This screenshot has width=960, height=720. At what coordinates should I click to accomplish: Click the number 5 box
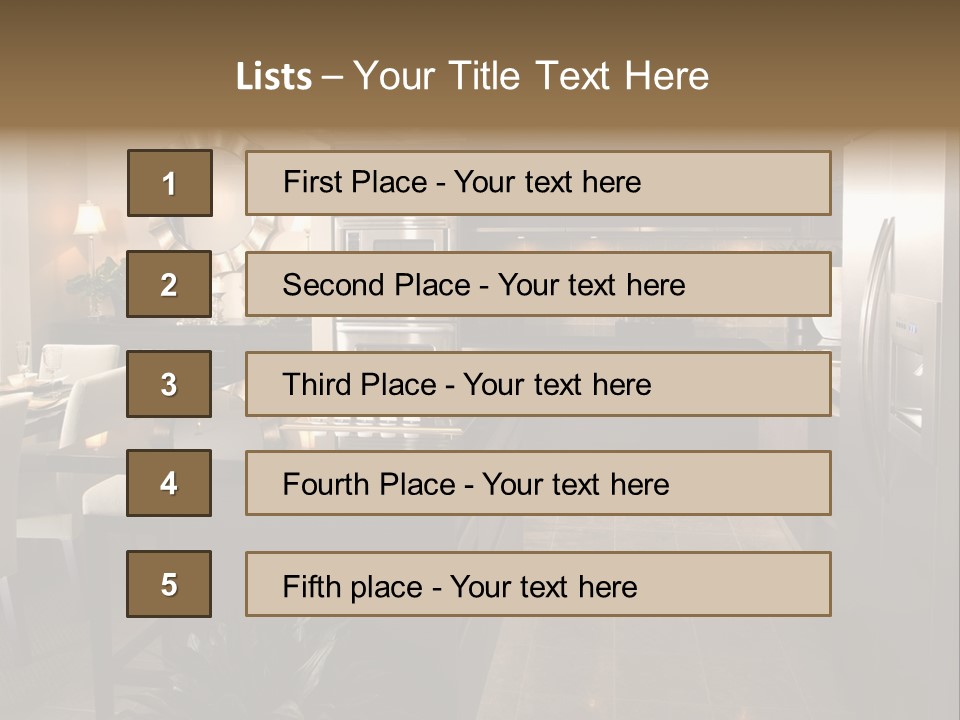pos(169,584)
